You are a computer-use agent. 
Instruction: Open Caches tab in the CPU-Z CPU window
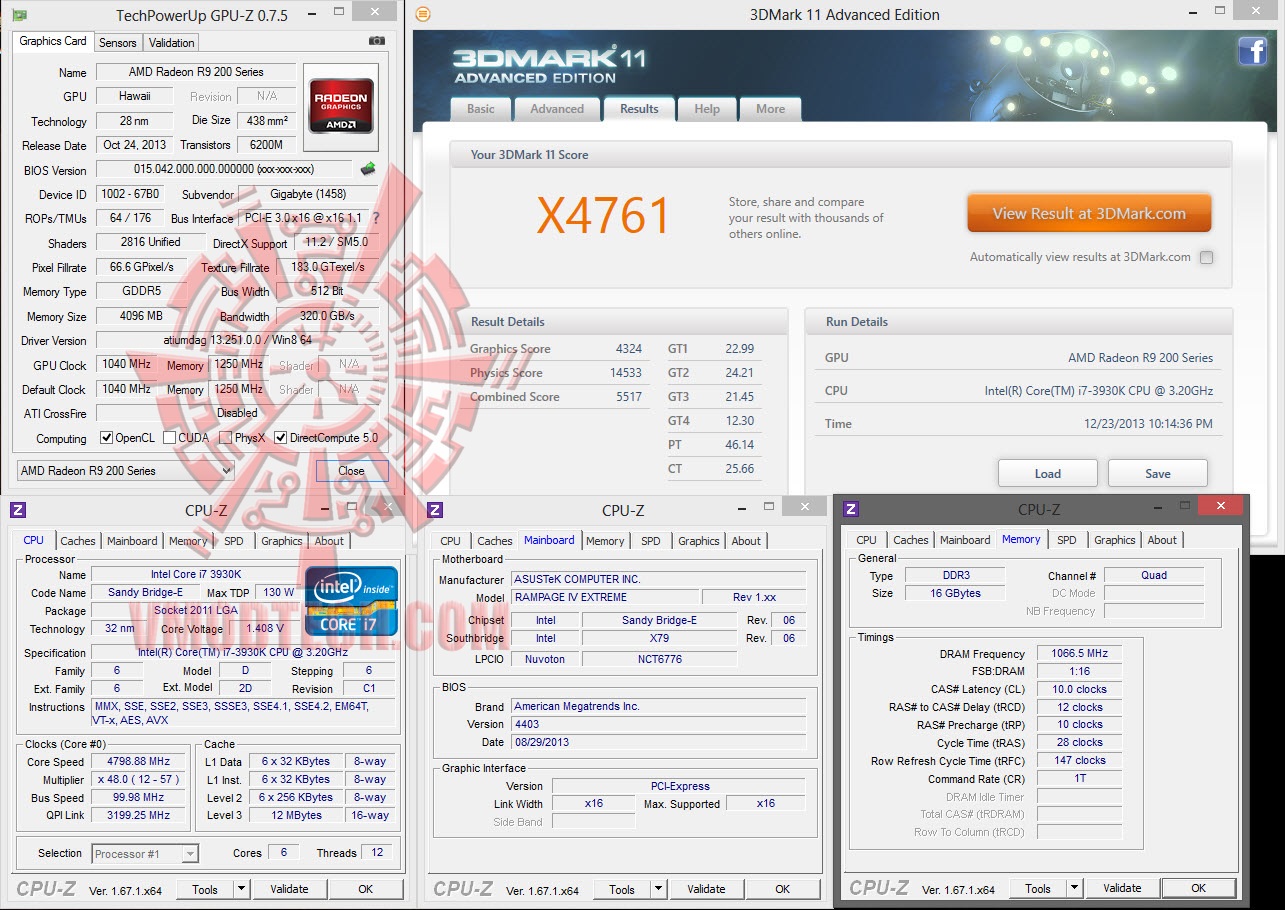(78, 541)
